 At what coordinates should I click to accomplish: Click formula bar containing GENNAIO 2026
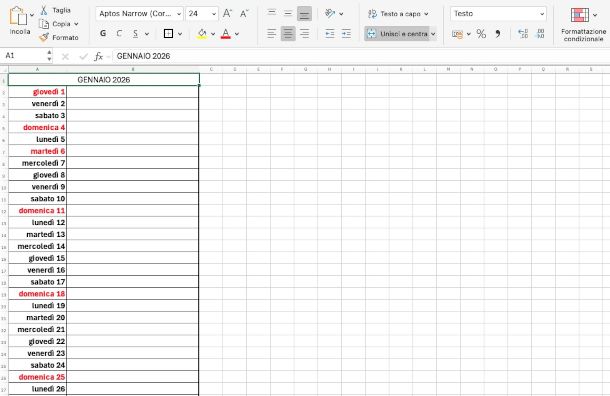click(360, 56)
